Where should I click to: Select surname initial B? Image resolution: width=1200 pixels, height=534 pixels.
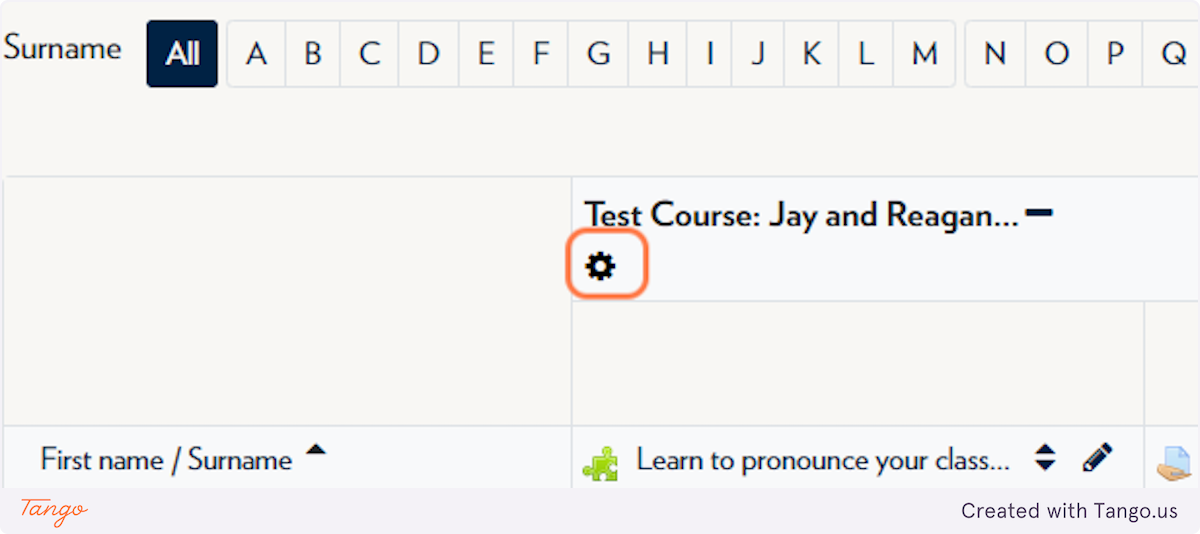[x=313, y=54]
